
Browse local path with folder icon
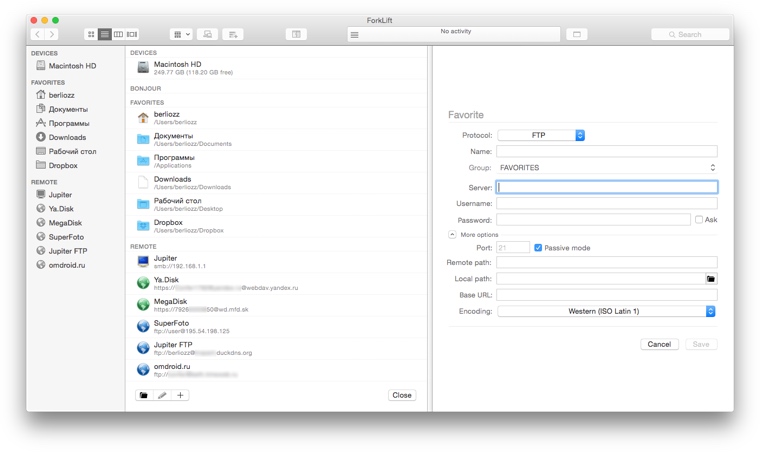click(711, 279)
